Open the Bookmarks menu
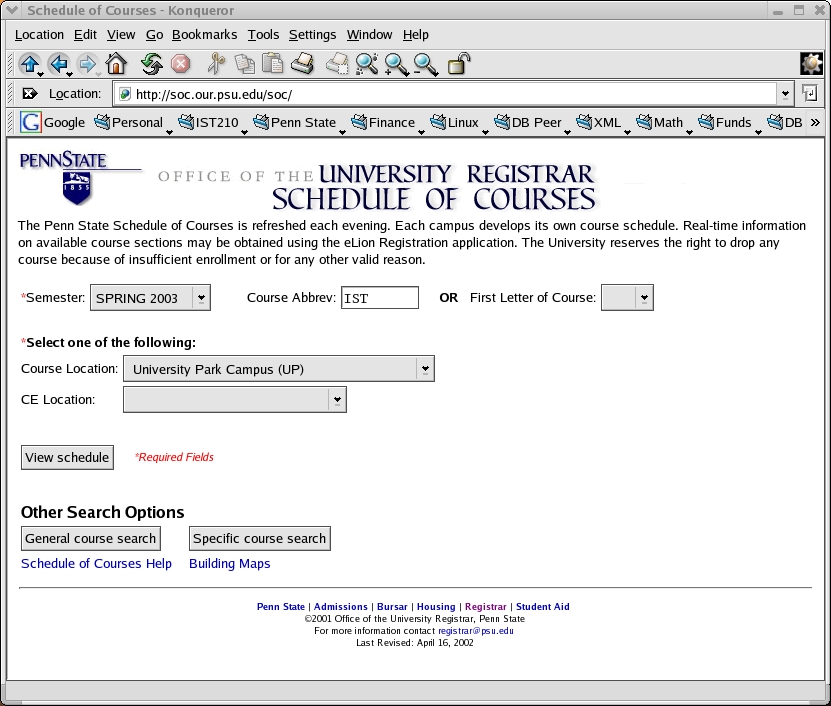The width and height of the screenshot is (831, 706). [205, 34]
